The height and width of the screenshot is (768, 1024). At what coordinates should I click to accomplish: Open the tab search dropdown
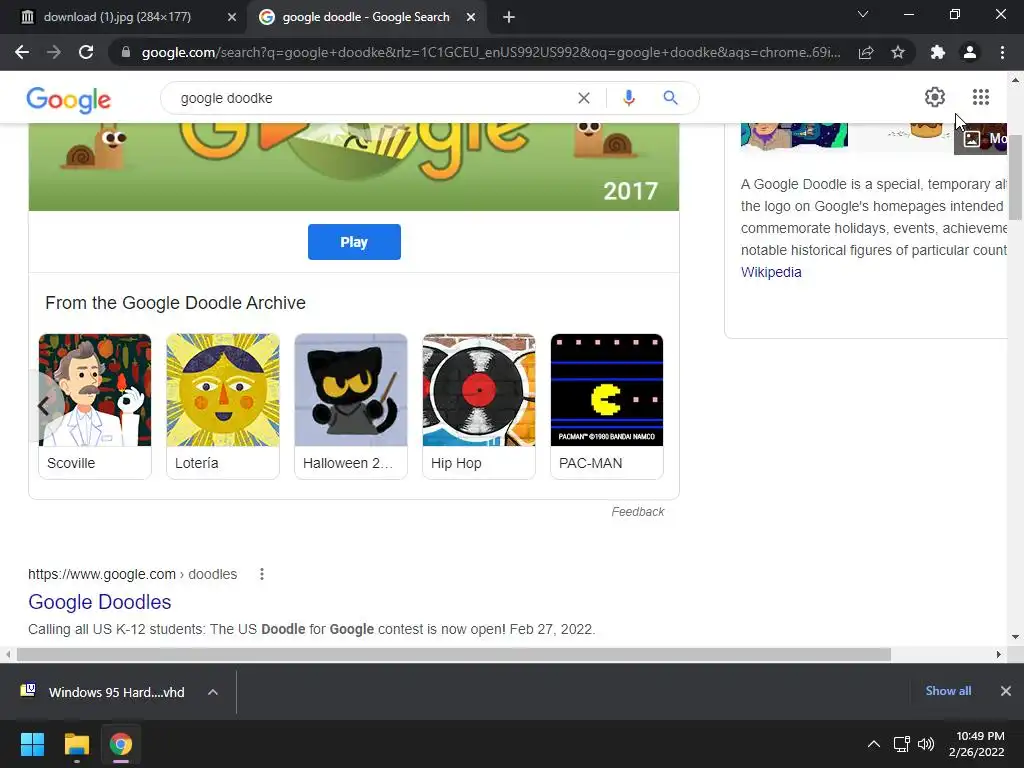(863, 14)
